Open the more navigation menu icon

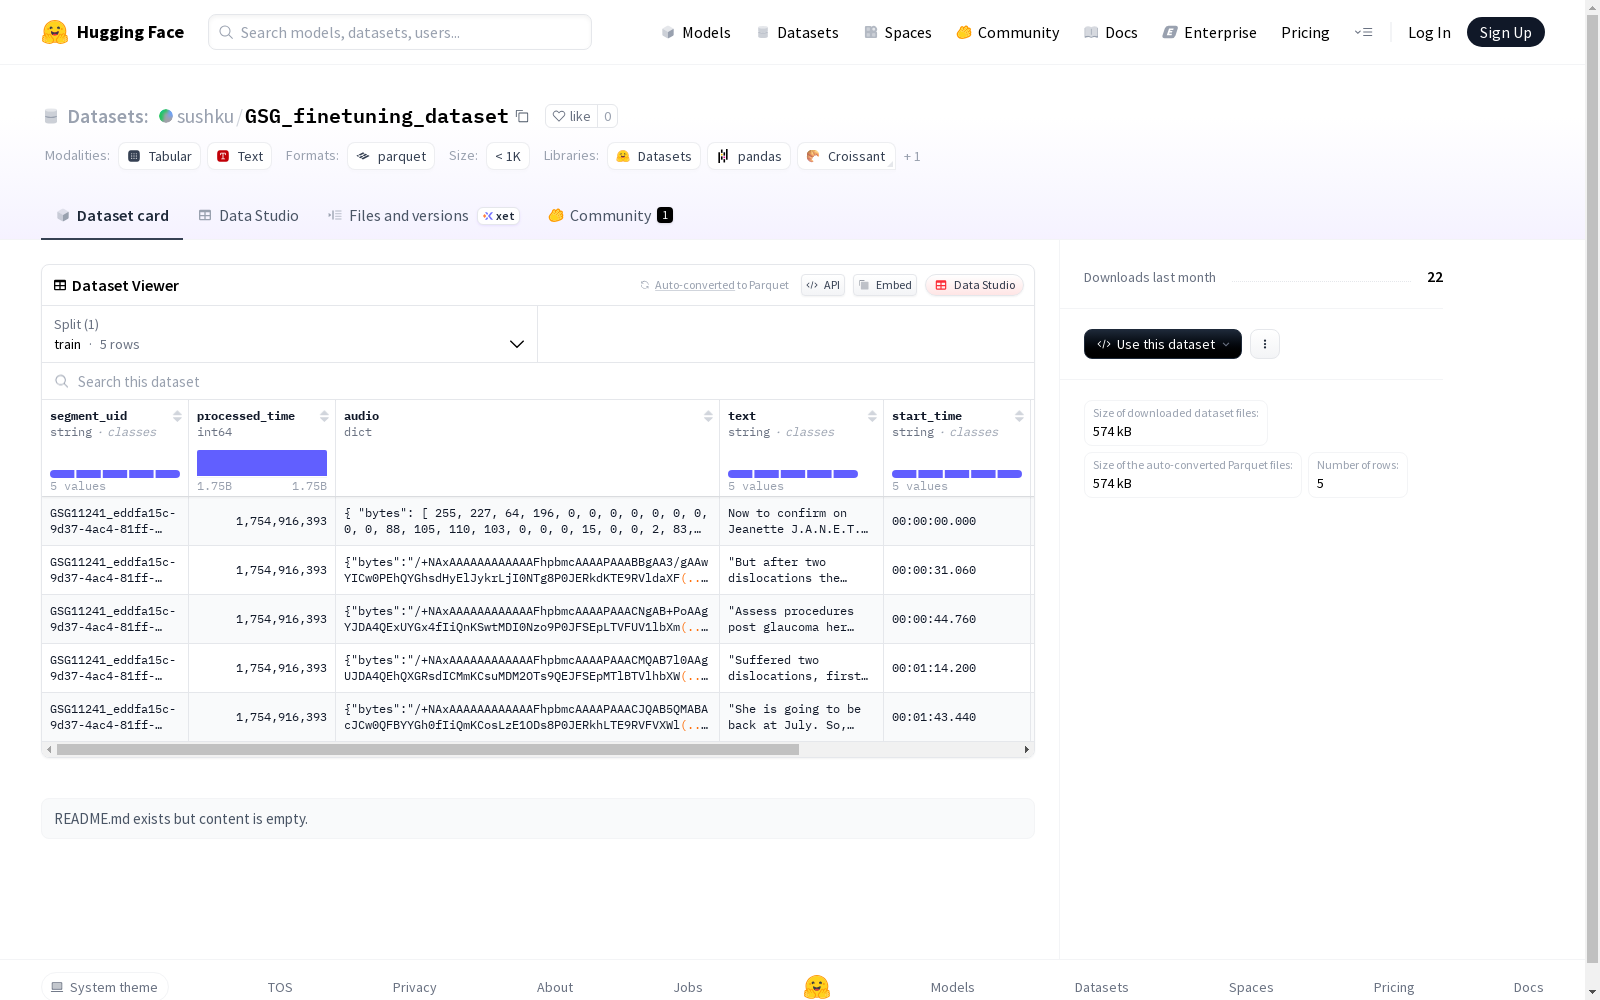pos(1363,32)
